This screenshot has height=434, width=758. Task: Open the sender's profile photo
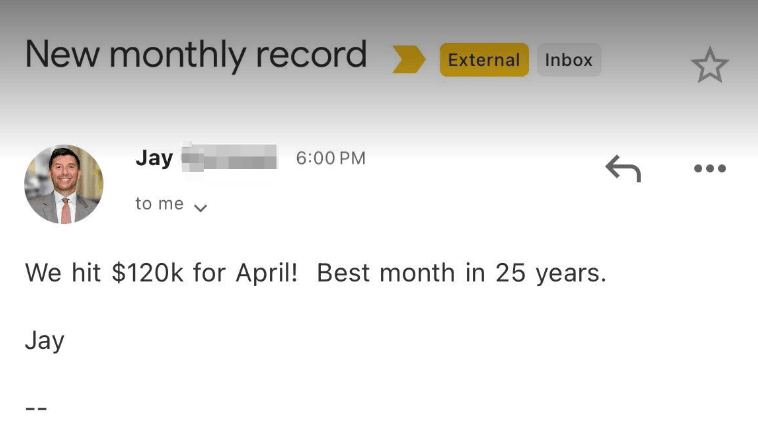(63, 184)
